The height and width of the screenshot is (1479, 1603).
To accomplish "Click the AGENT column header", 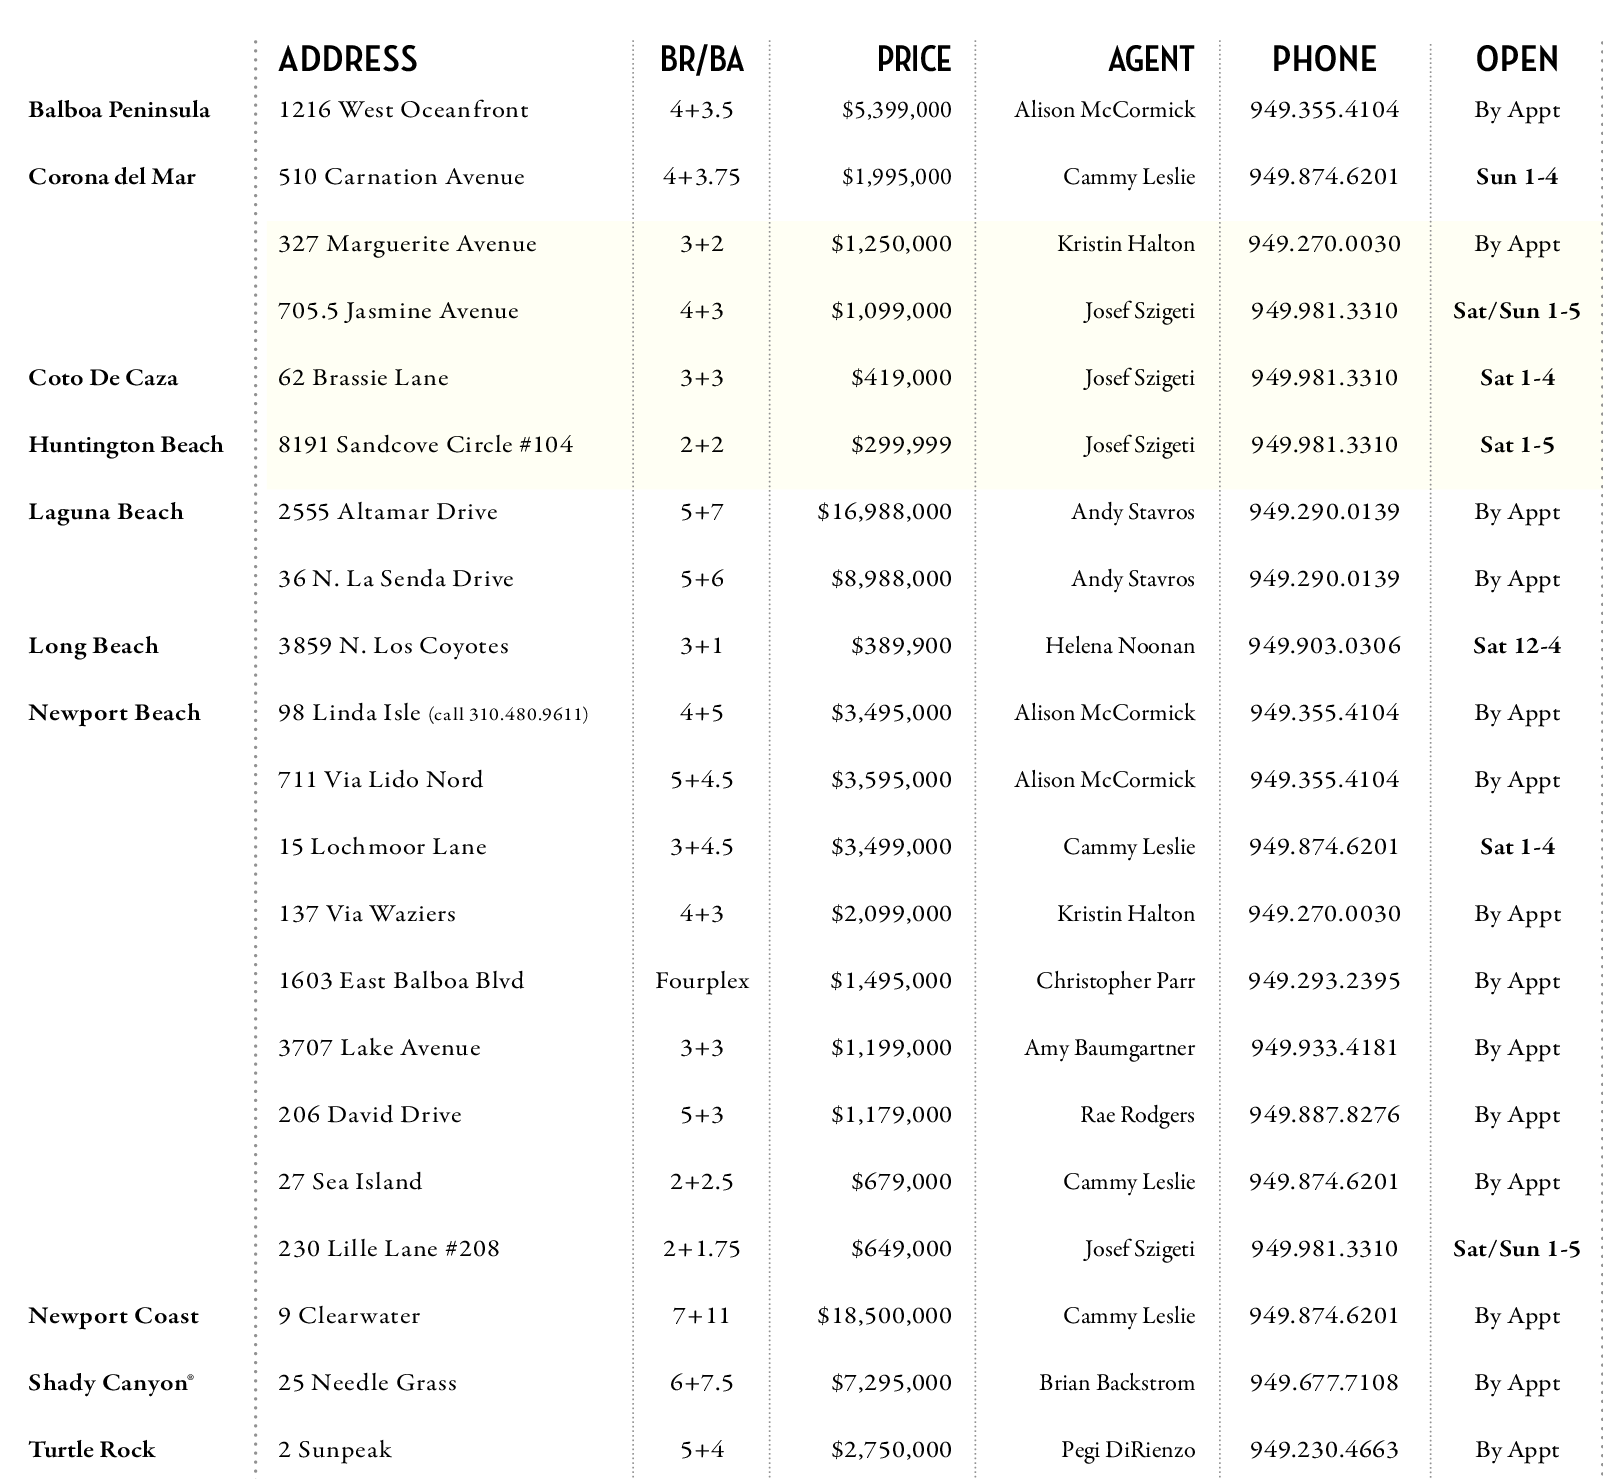I will [1150, 60].
